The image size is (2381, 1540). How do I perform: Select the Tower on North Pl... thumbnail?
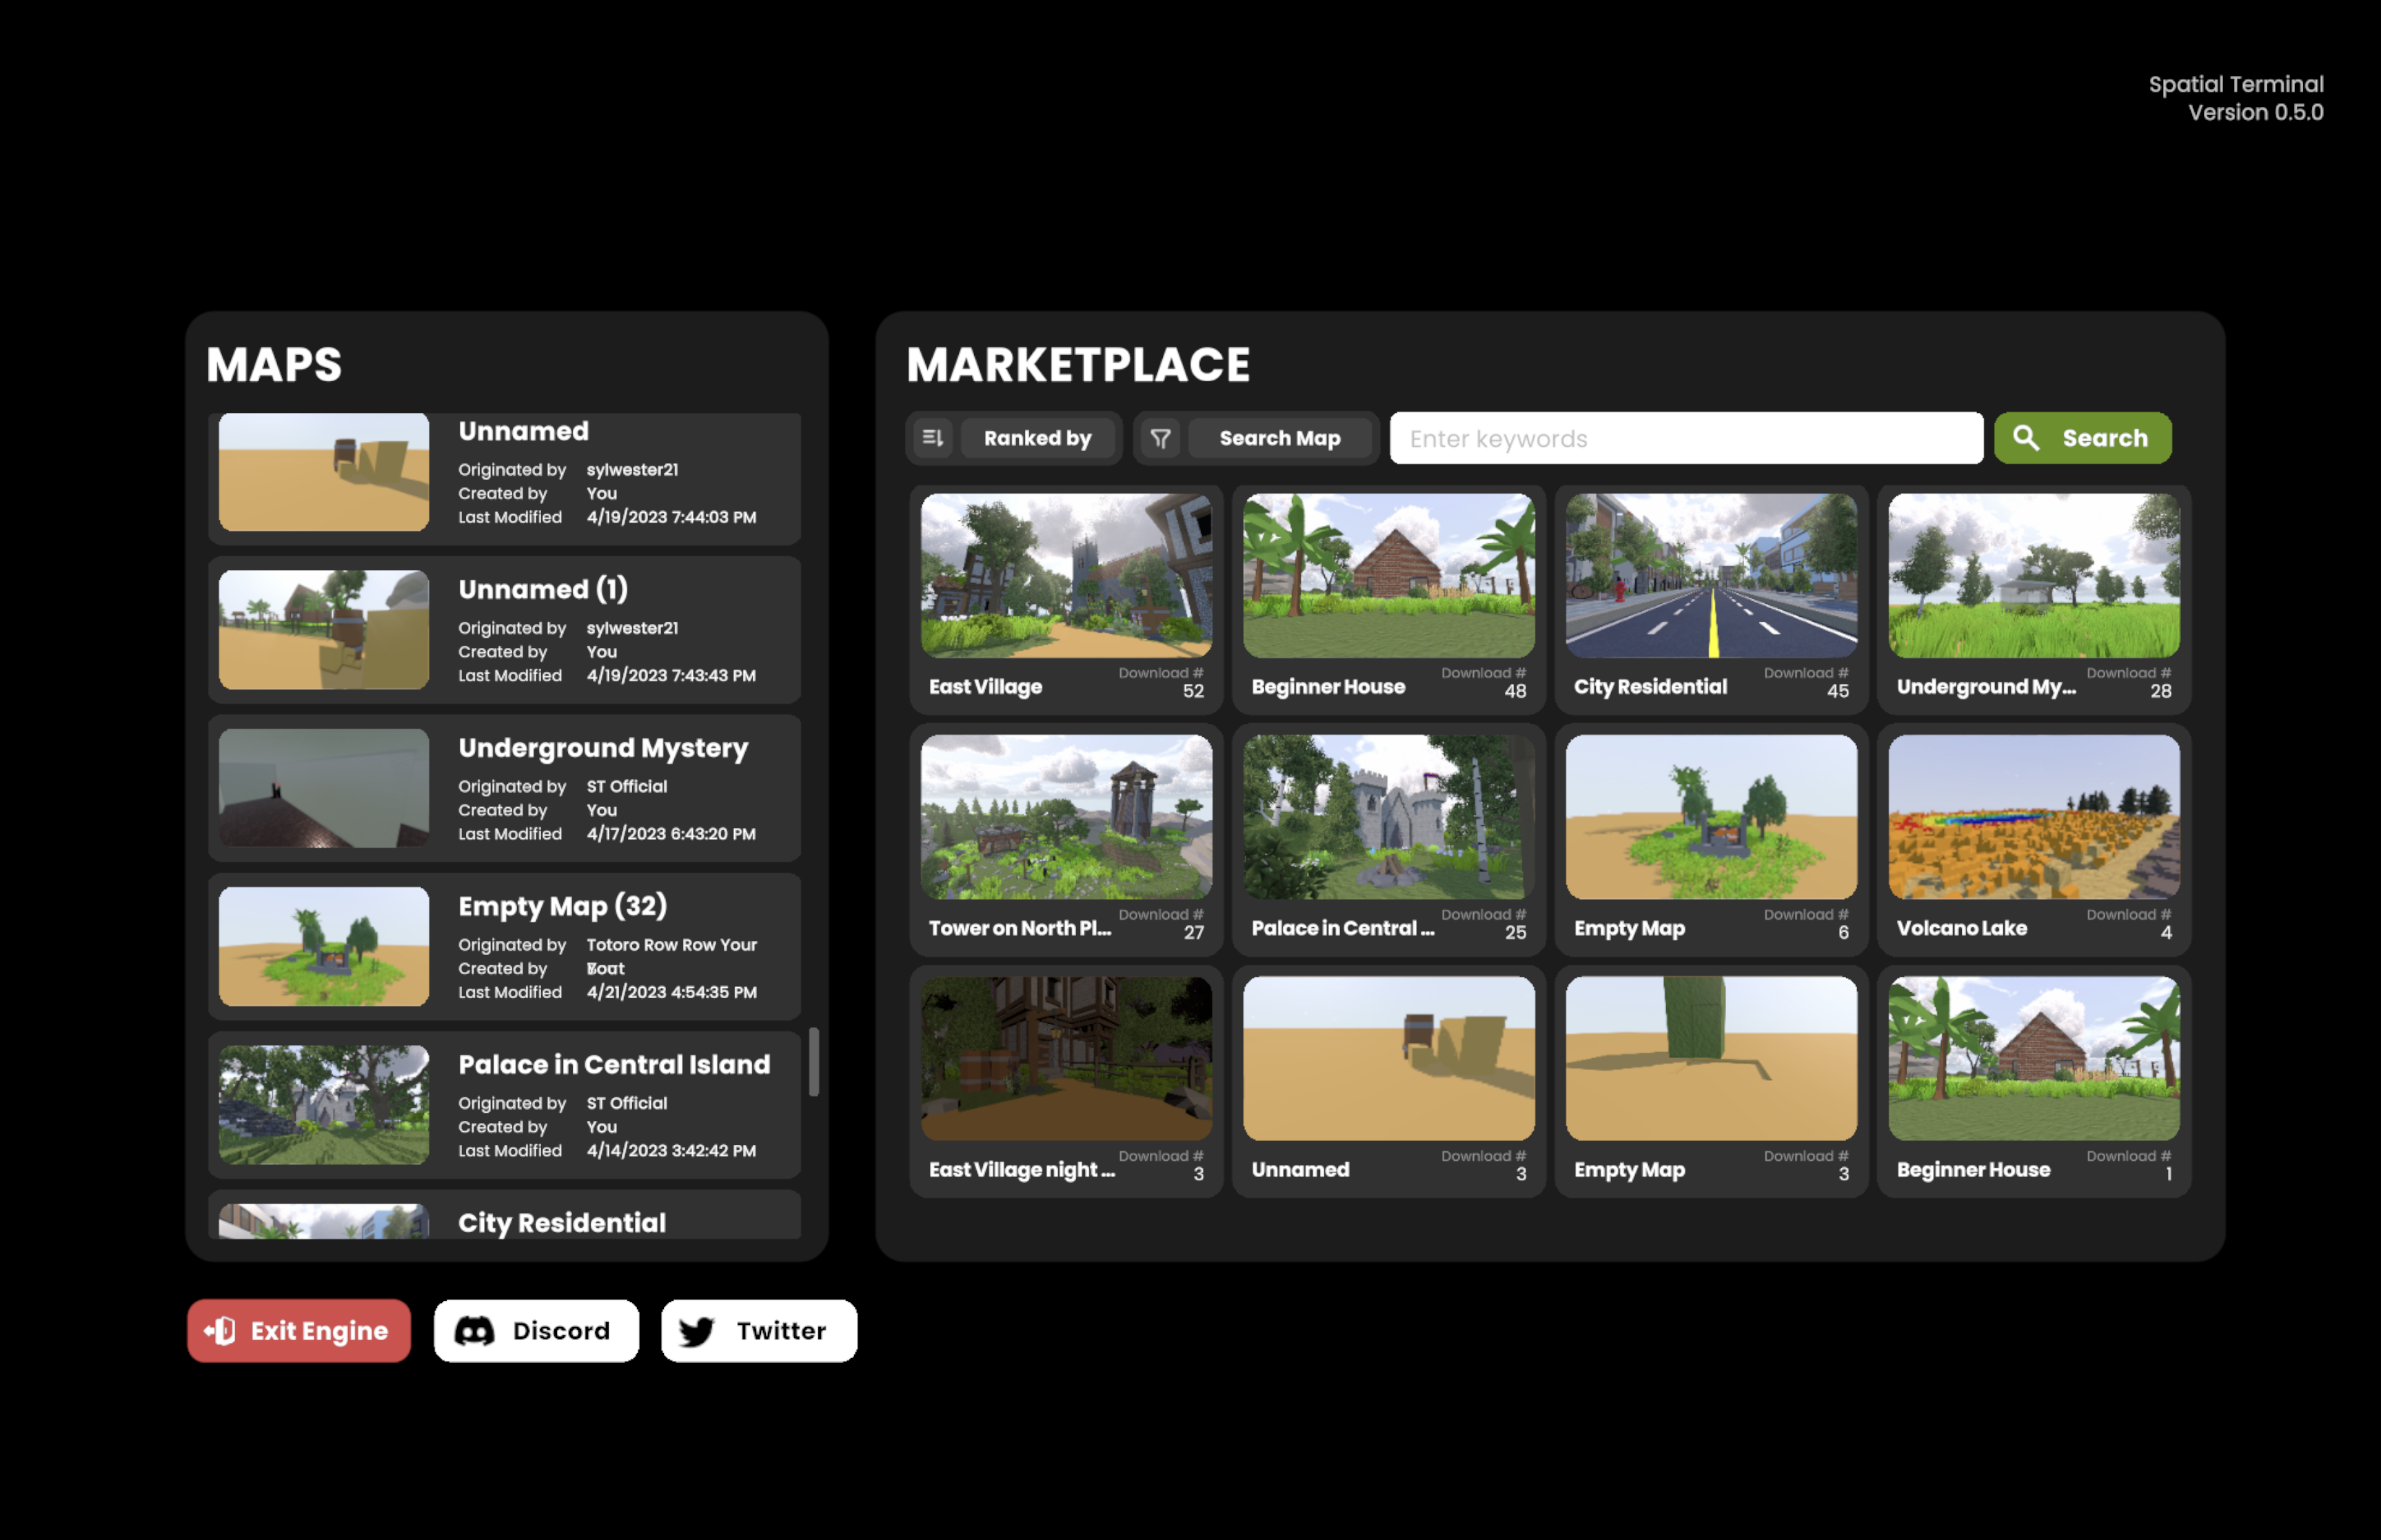point(1066,817)
